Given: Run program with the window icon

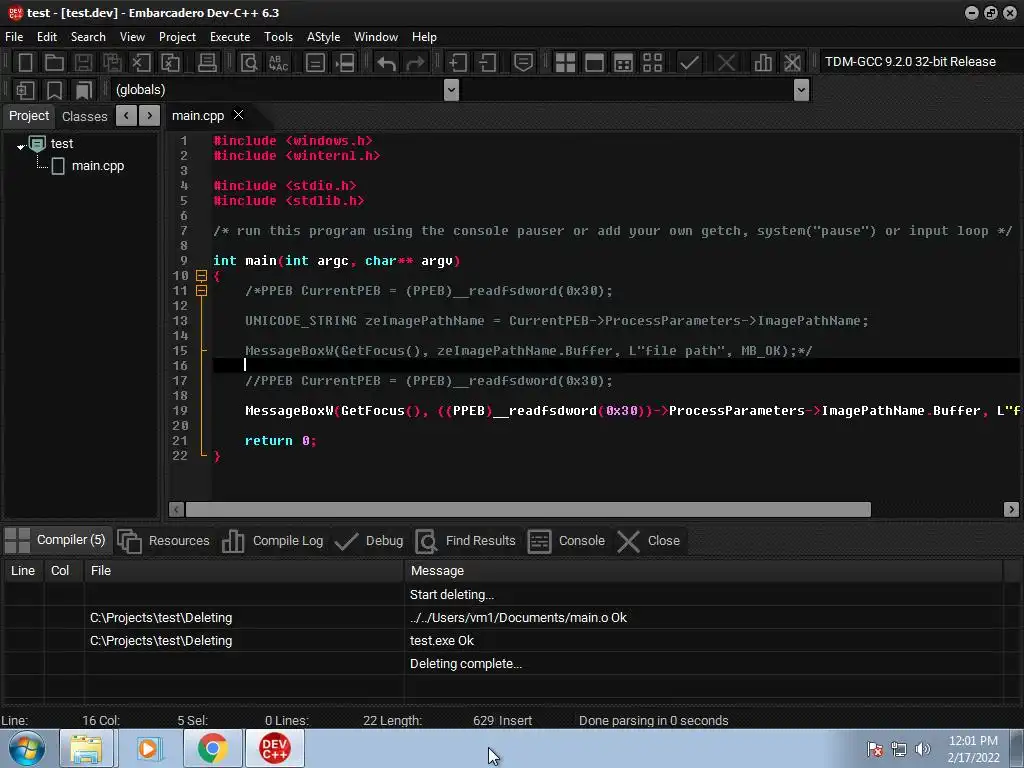Looking at the screenshot, I should [594, 63].
